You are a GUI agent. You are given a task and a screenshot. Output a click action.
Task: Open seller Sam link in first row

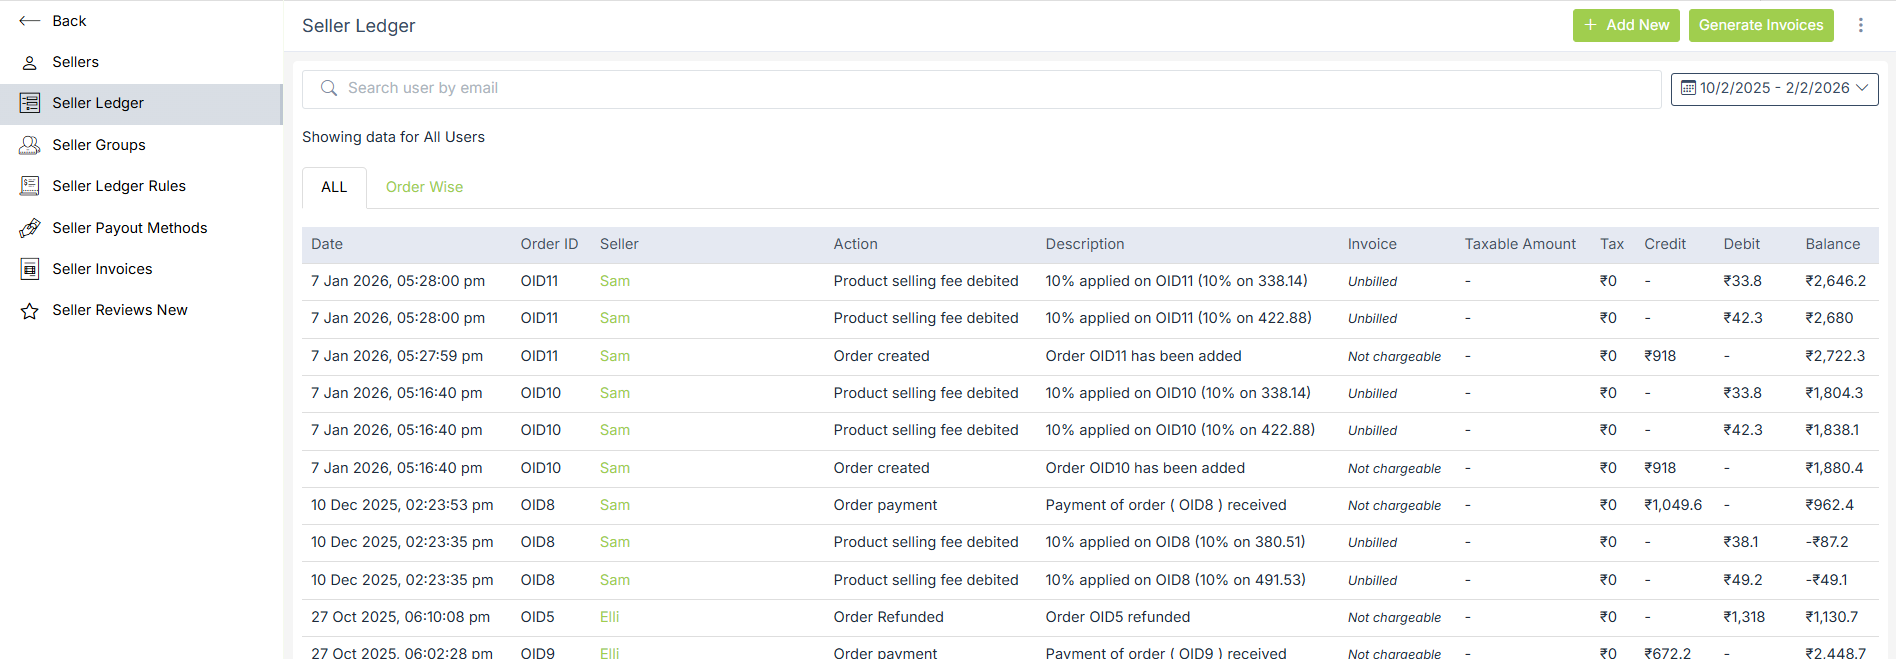pyautogui.click(x=614, y=281)
